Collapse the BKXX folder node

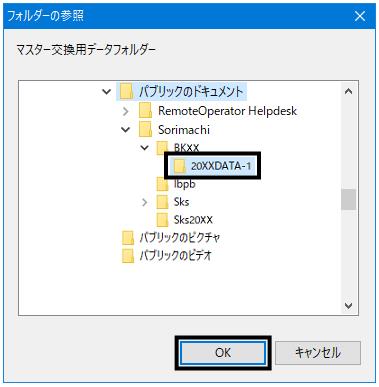point(144,147)
